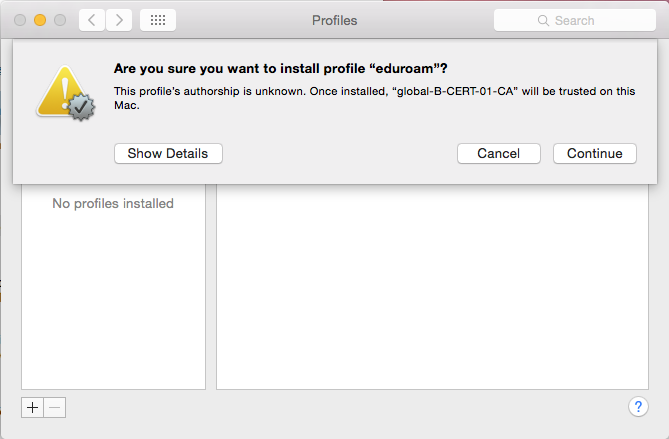Image resolution: width=669 pixels, height=439 pixels.
Task: Click the Continue button
Action: pyautogui.click(x=595, y=154)
